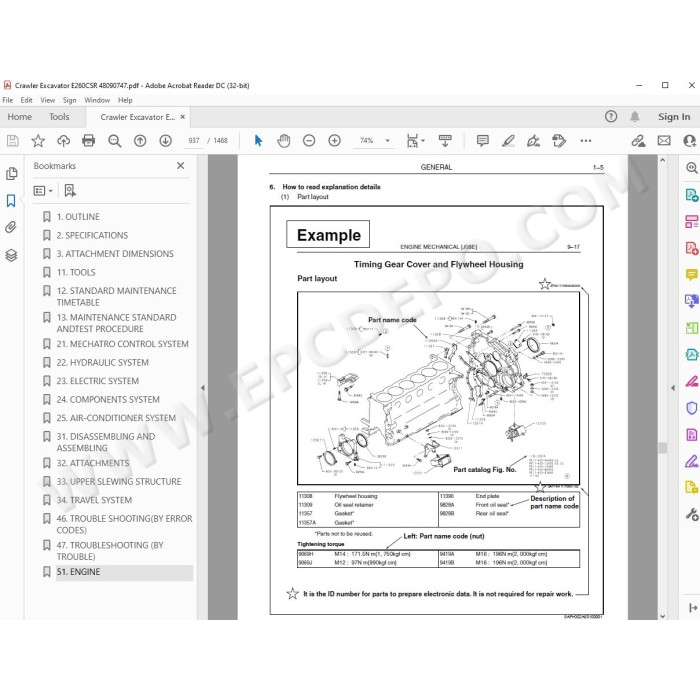Select the highlighter pen tool
Screen dimensions: 700x700
click(508, 141)
